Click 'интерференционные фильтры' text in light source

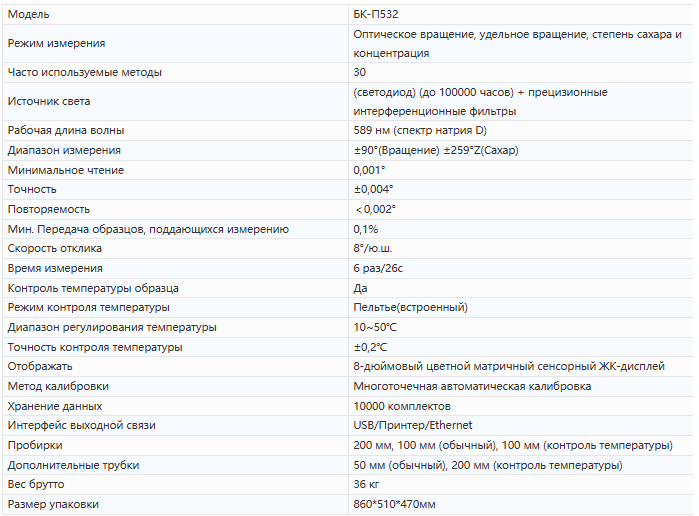click(x=435, y=111)
